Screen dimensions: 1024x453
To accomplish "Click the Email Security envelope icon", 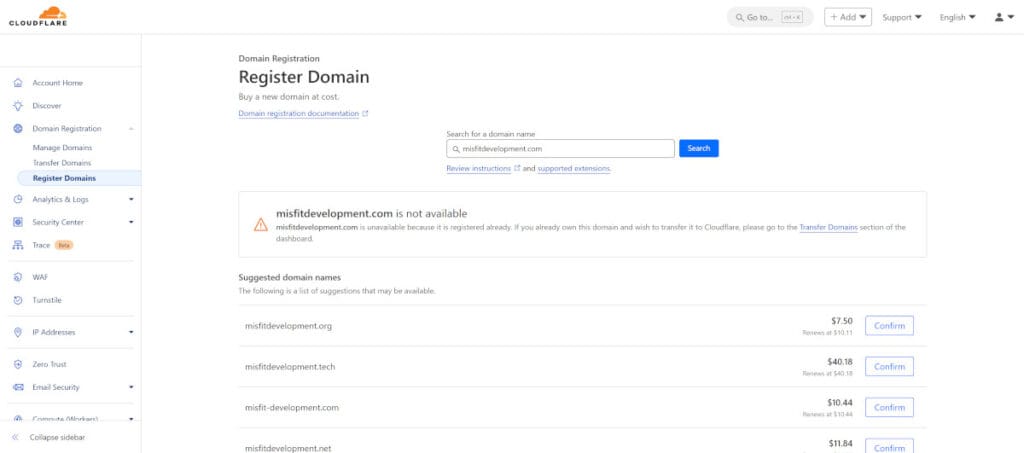I will (x=18, y=387).
